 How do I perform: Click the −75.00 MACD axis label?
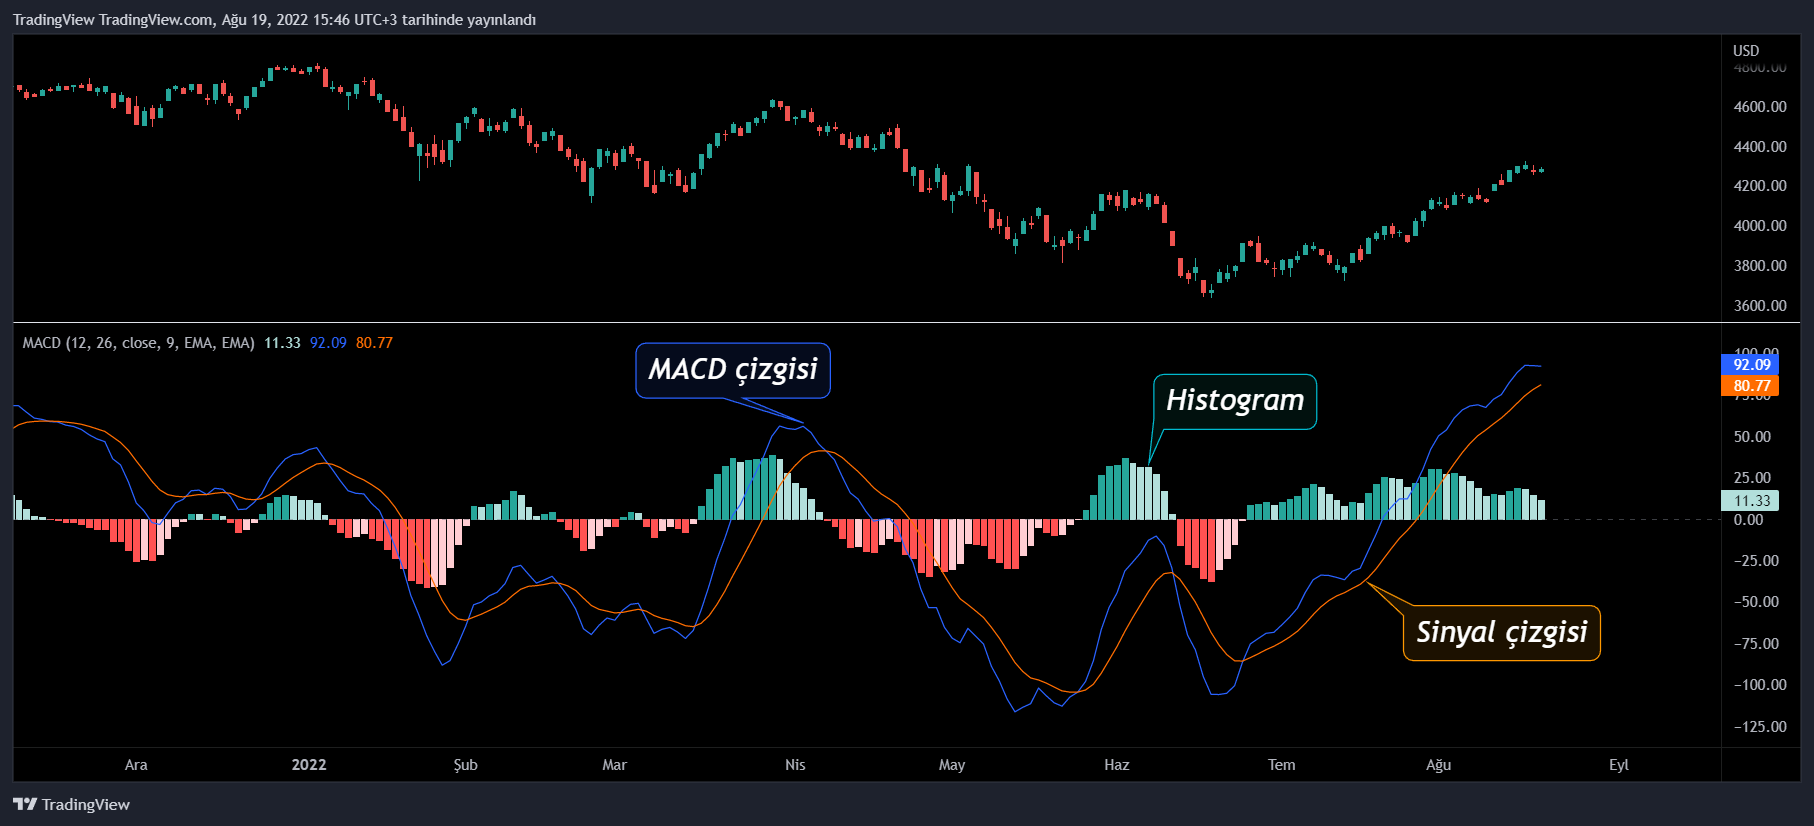click(1756, 644)
